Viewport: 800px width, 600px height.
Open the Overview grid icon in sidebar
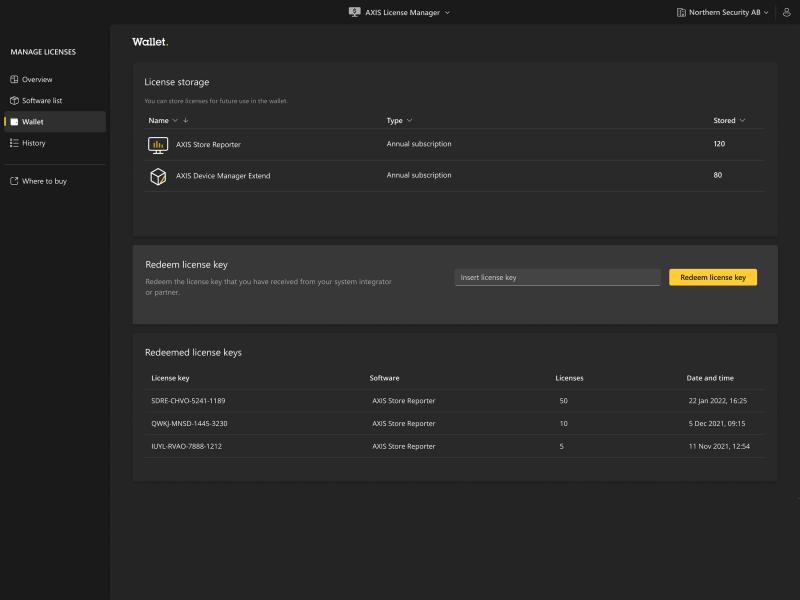[14, 80]
